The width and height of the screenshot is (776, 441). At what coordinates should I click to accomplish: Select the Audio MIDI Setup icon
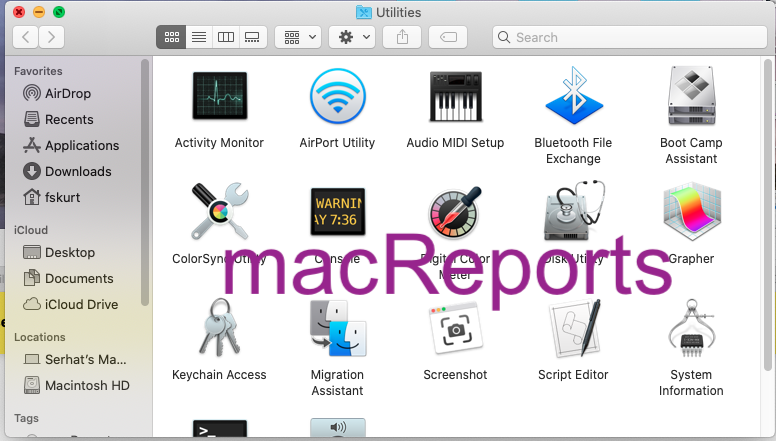pos(455,98)
